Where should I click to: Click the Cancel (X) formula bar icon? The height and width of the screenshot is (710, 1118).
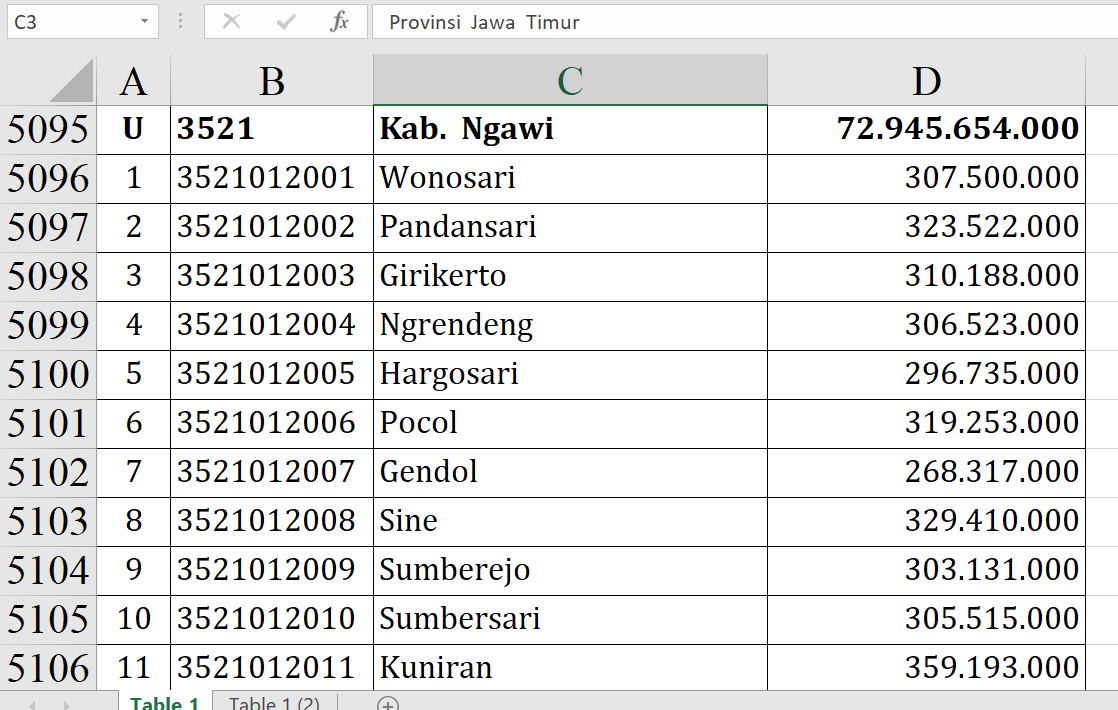(231, 22)
